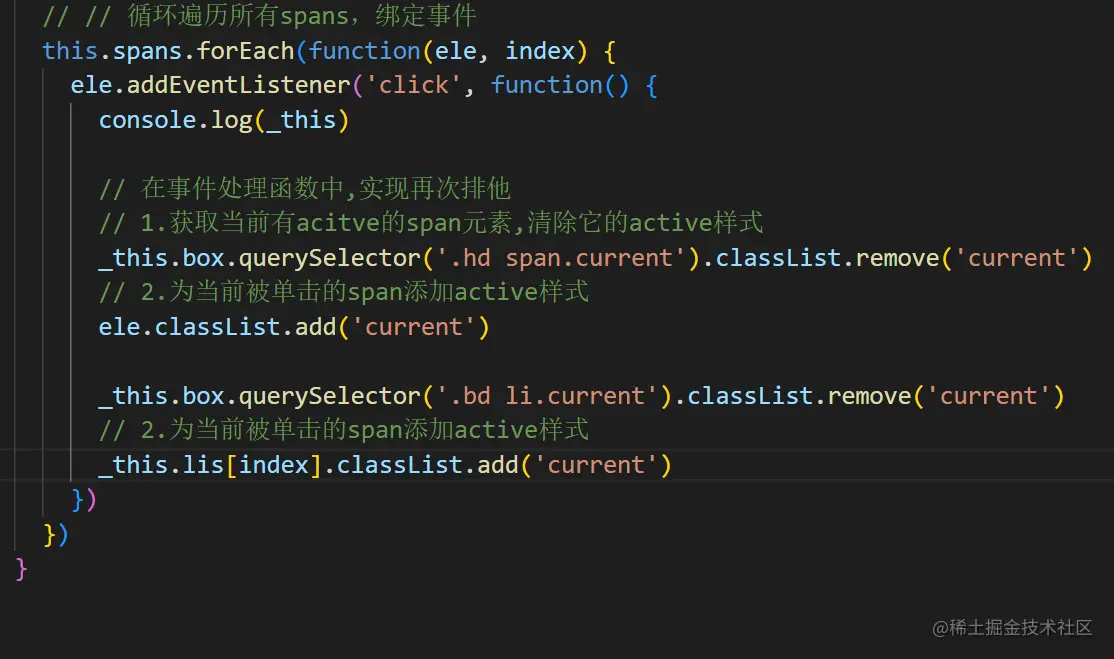
Task: Click the yellow closing '})' of forEach
Action: coord(56,534)
